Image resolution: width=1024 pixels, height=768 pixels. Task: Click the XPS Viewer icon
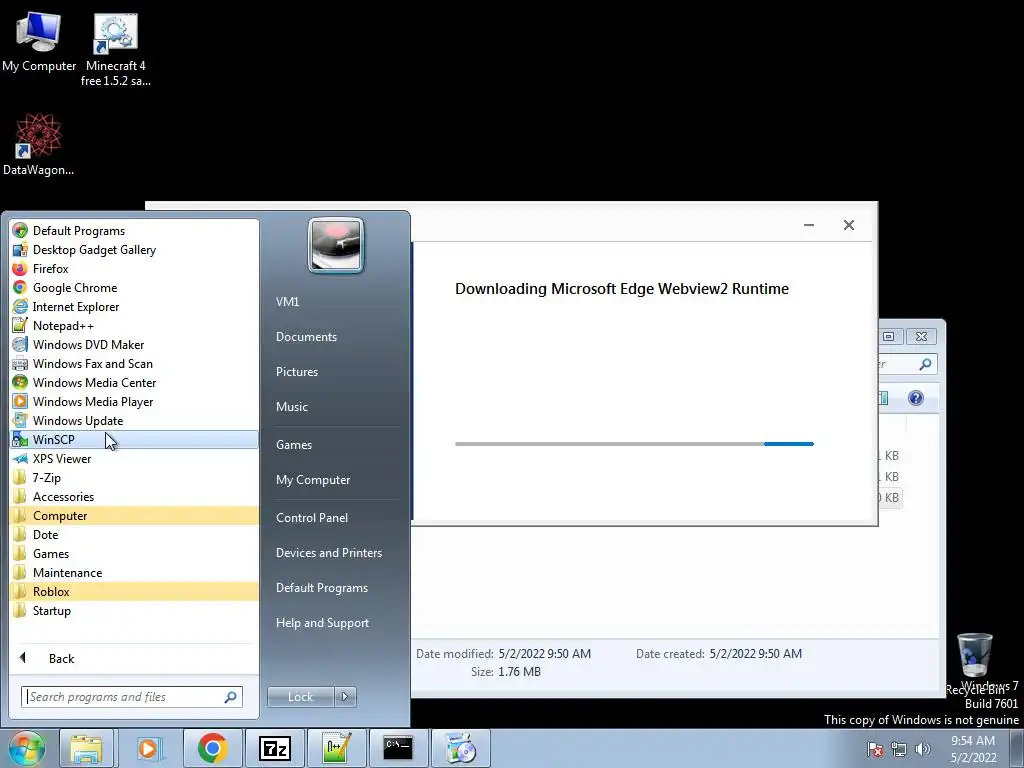click(x=20, y=458)
